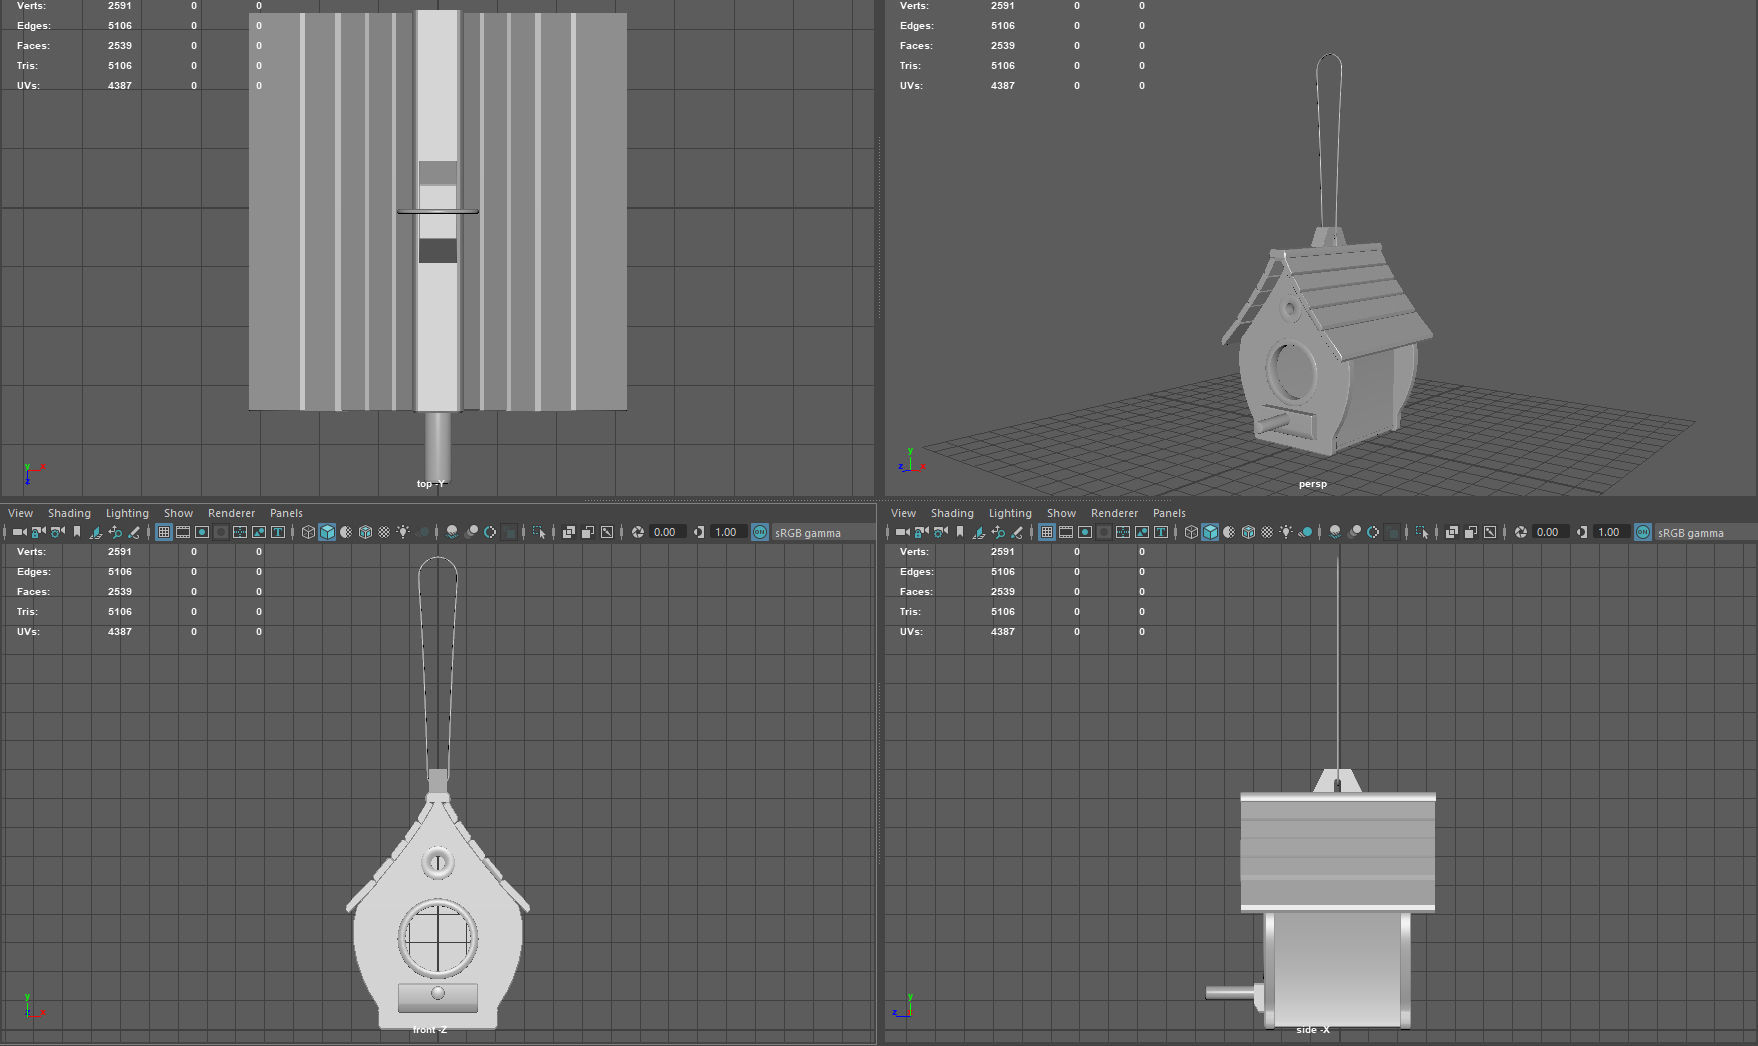Click Lock Camera icon in side view toolbar
Image resolution: width=1758 pixels, height=1046 pixels.
point(921,532)
